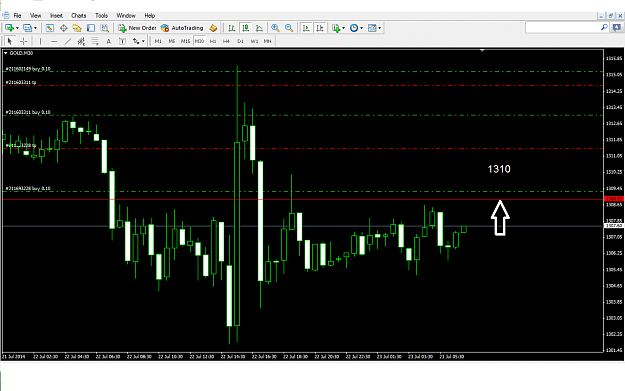This screenshot has width=625, height=391.
Task: Click the search magnifier icon
Action: pos(604,28)
